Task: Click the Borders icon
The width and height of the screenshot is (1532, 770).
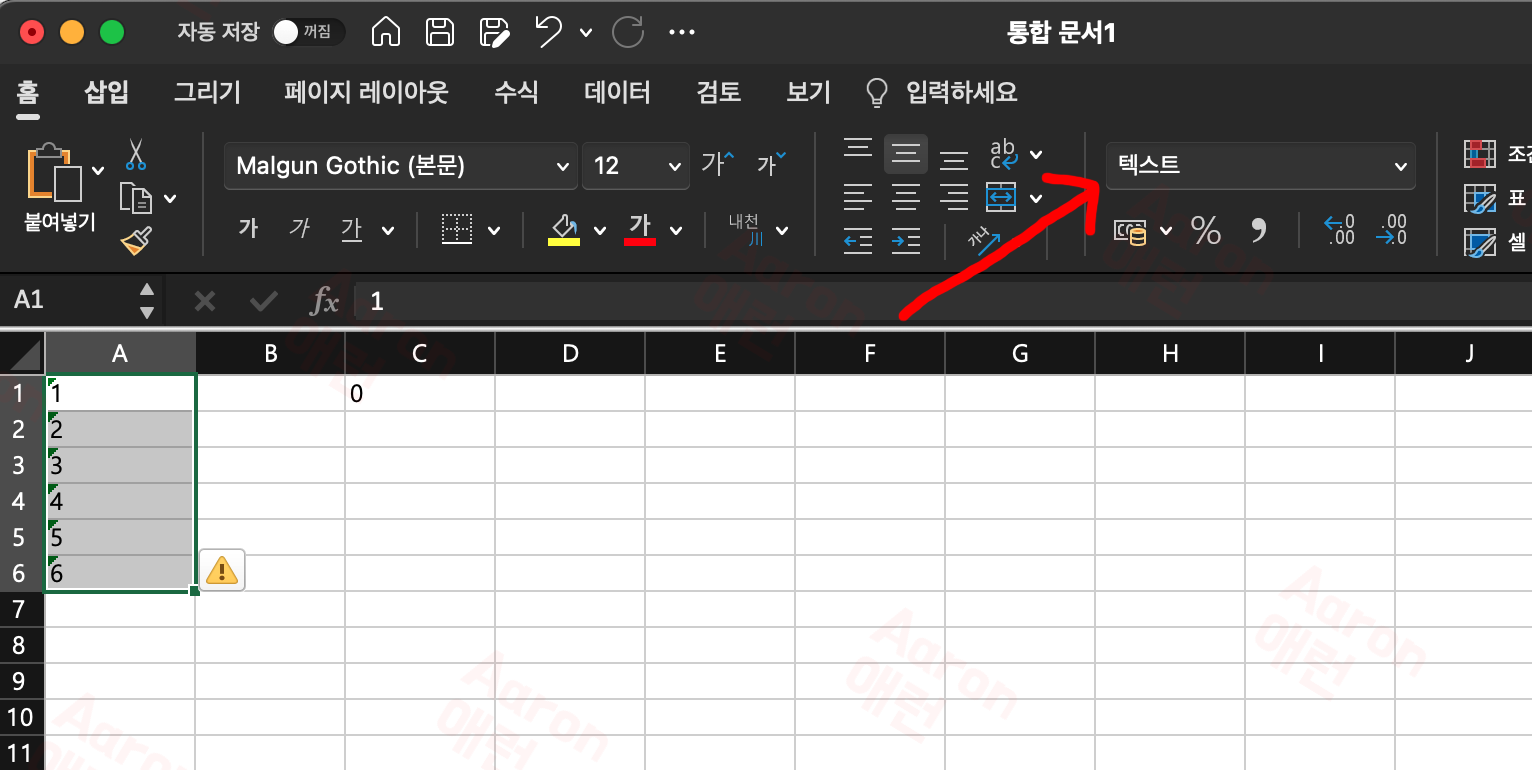Action: pyautogui.click(x=457, y=230)
